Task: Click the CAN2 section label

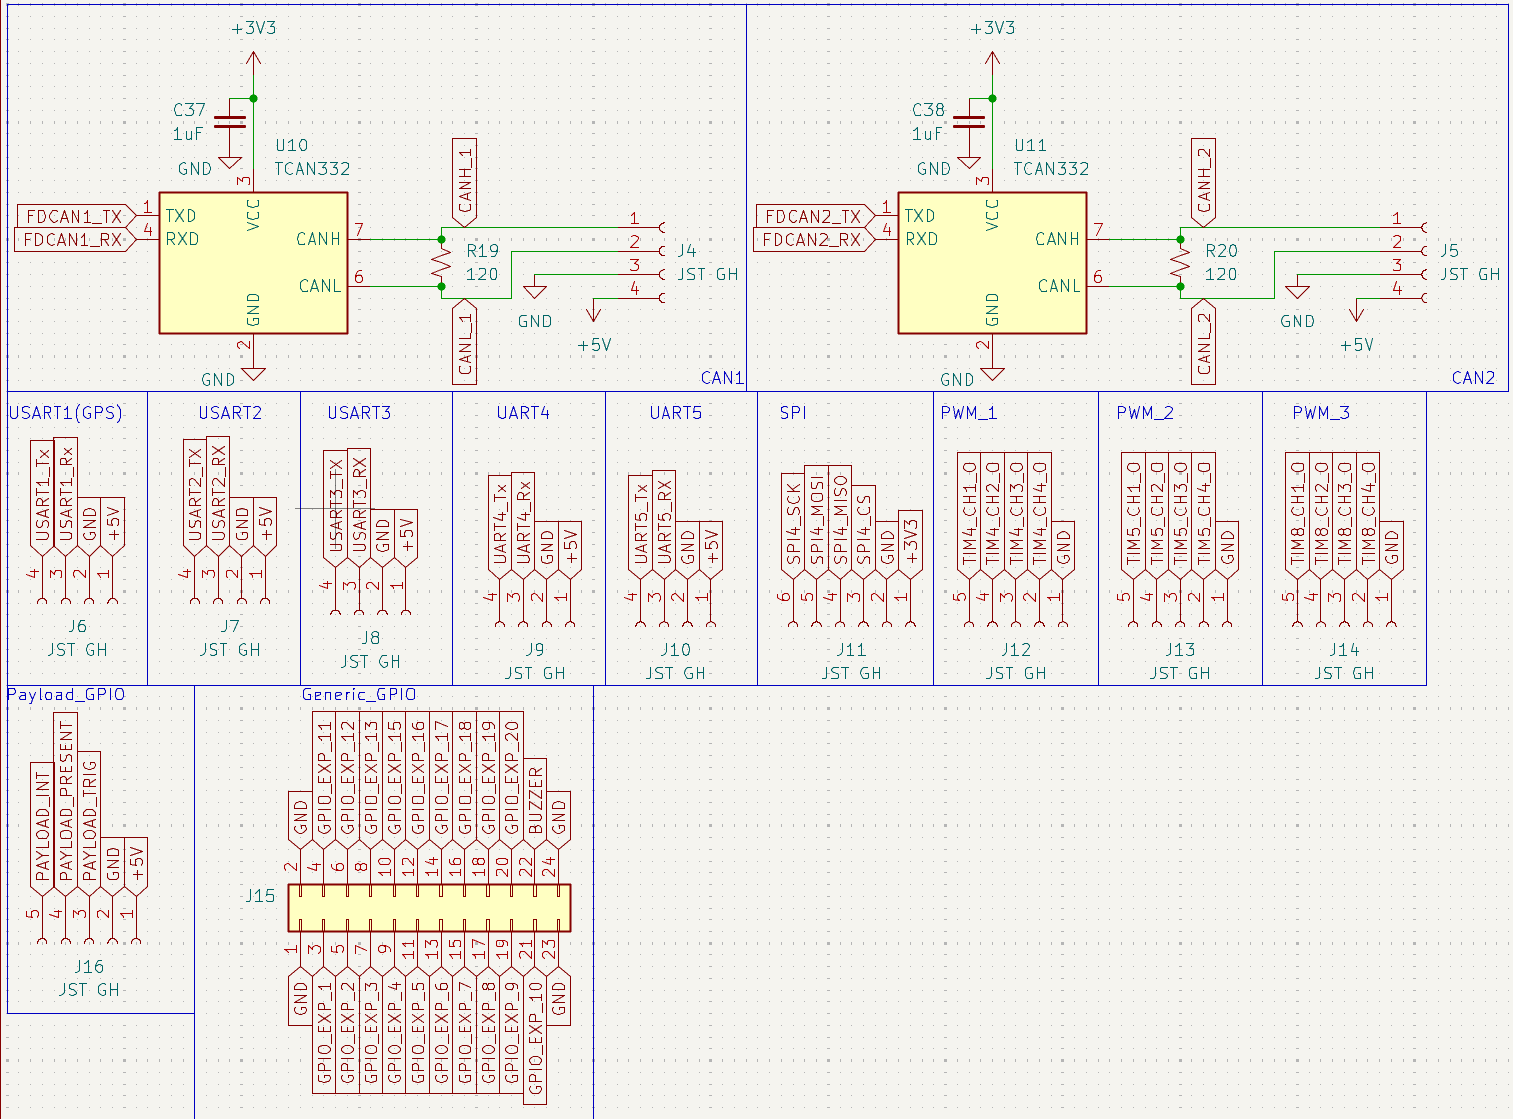Action: (x=1473, y=378)
